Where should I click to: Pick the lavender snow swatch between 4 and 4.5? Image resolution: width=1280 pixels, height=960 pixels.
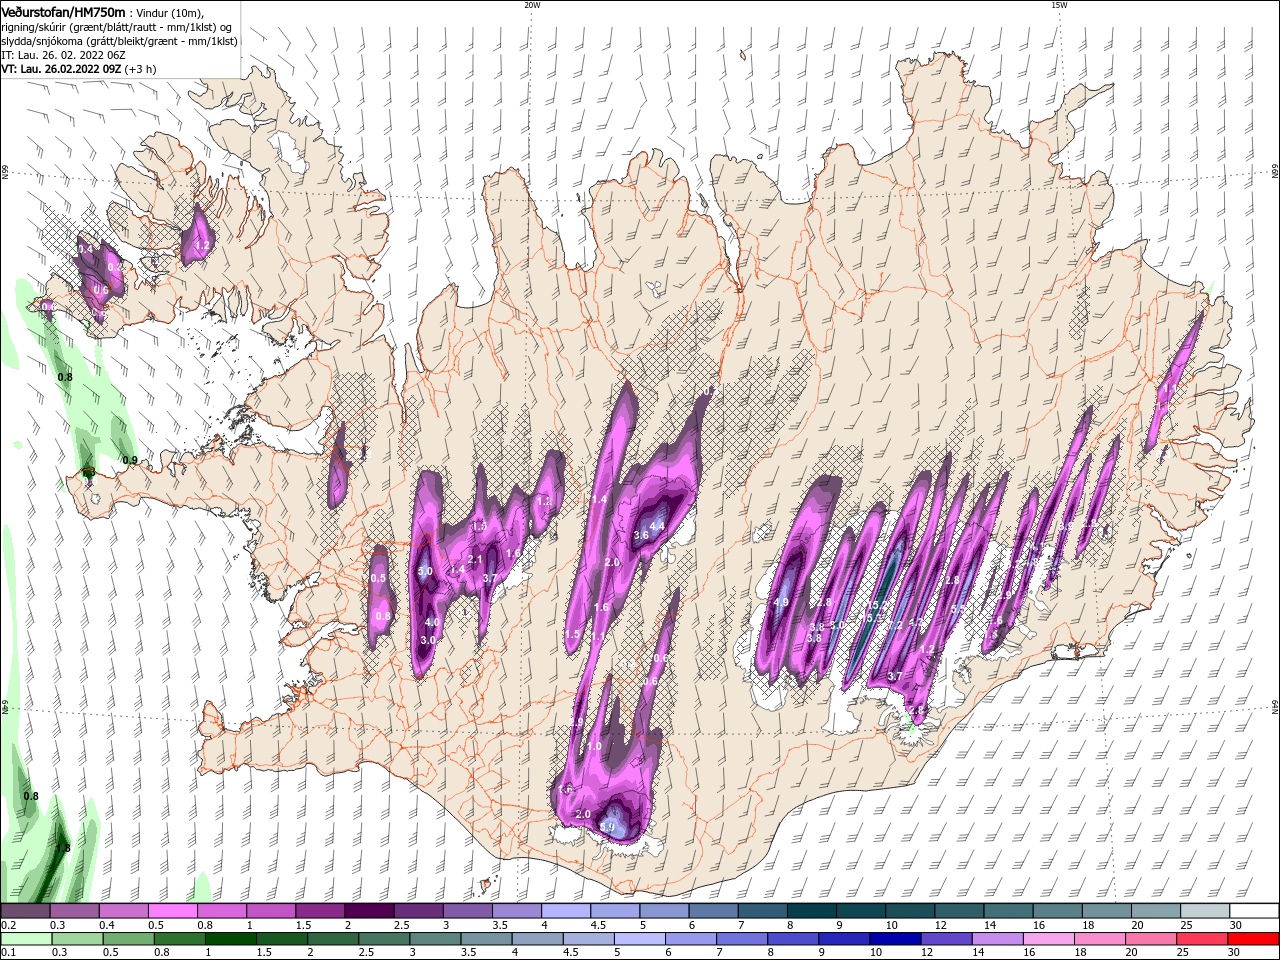click(x=566, y=911)
